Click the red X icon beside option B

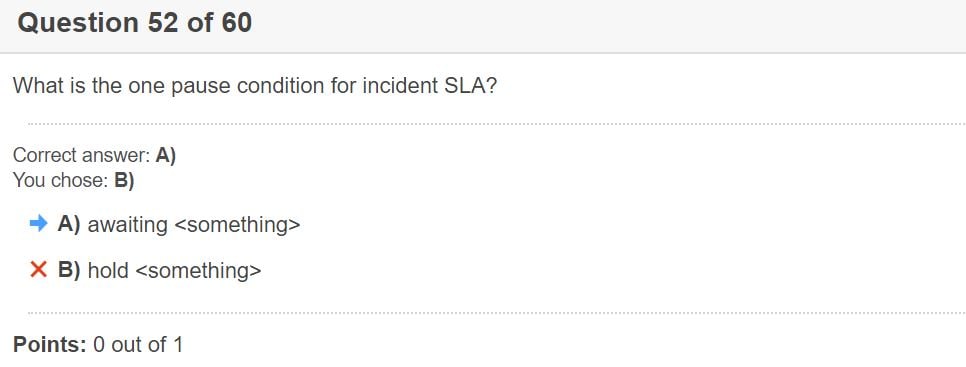point(38,269)
